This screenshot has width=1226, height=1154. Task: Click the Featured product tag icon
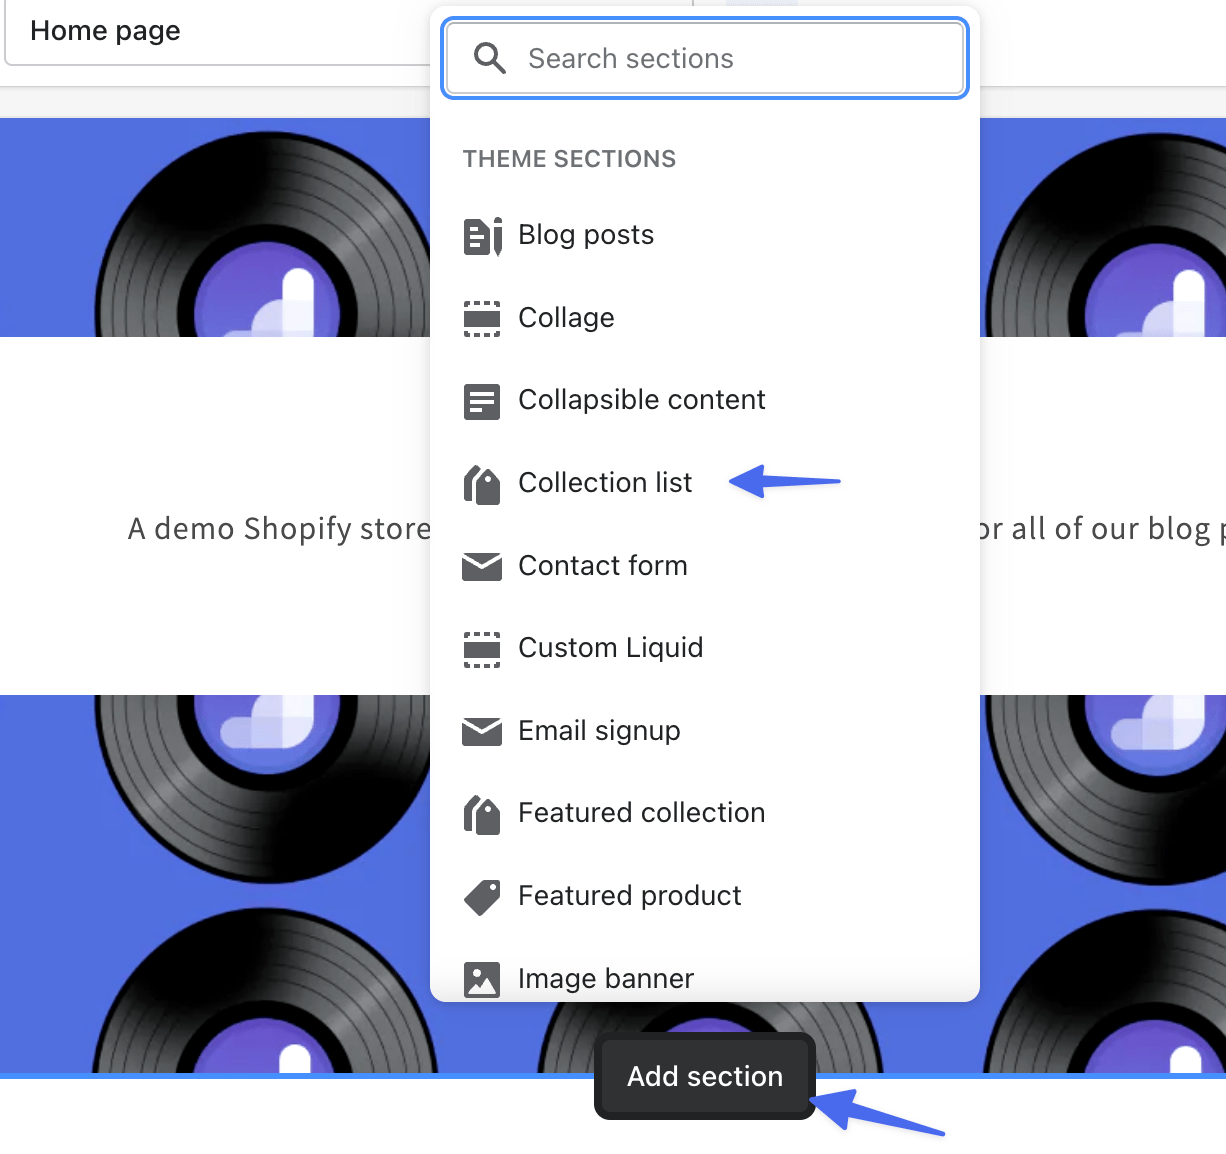click(482, 897)
